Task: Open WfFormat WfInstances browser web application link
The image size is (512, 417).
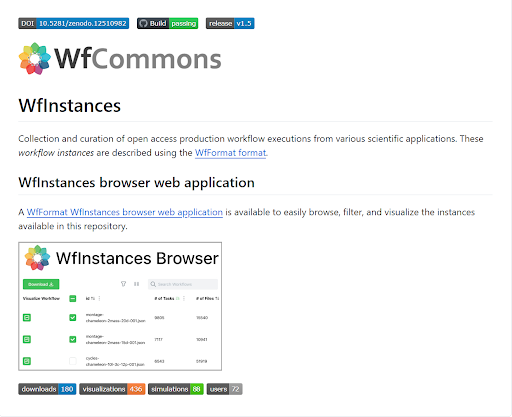Action: [125, 212]
